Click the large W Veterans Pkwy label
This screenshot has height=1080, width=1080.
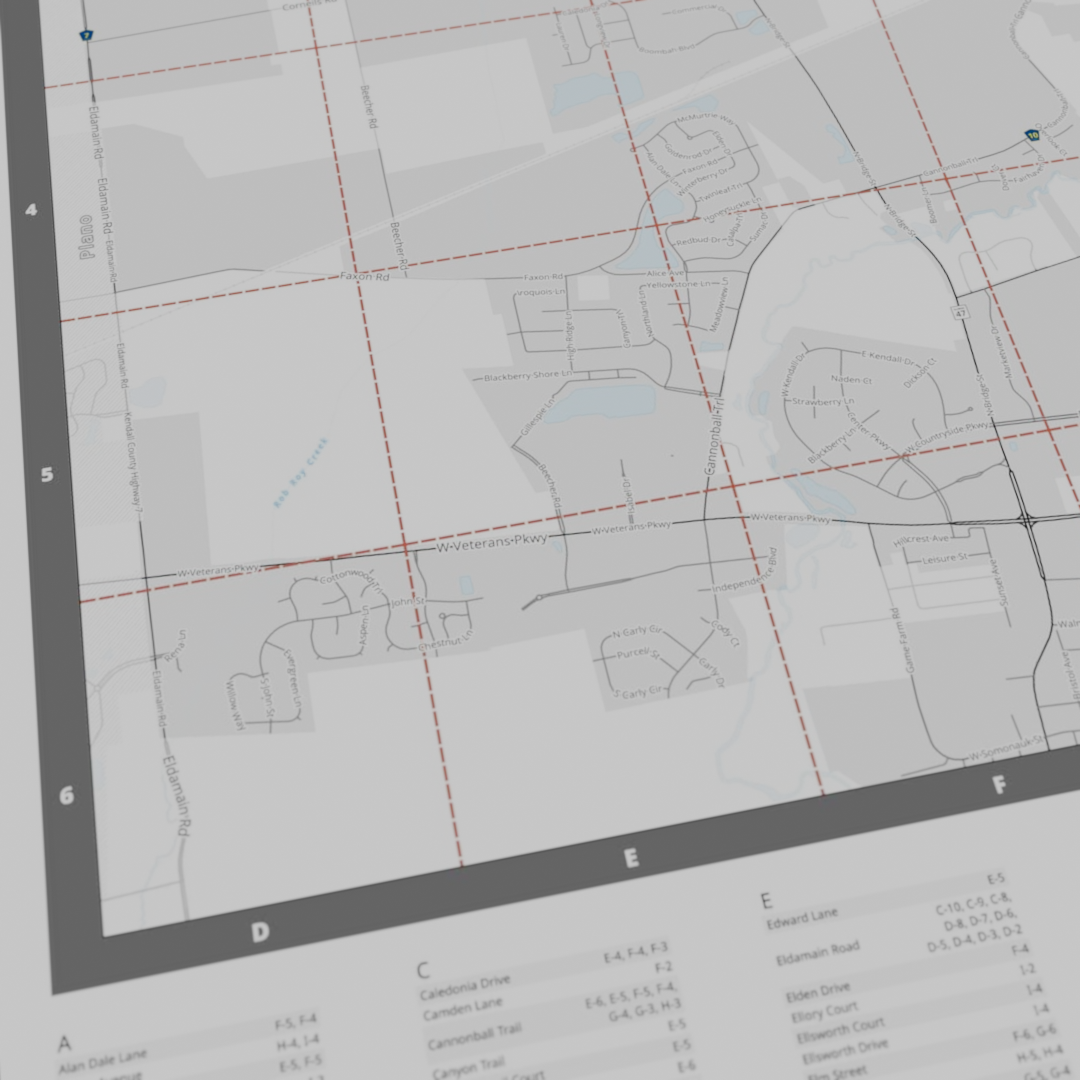click(x=492, y=543)
